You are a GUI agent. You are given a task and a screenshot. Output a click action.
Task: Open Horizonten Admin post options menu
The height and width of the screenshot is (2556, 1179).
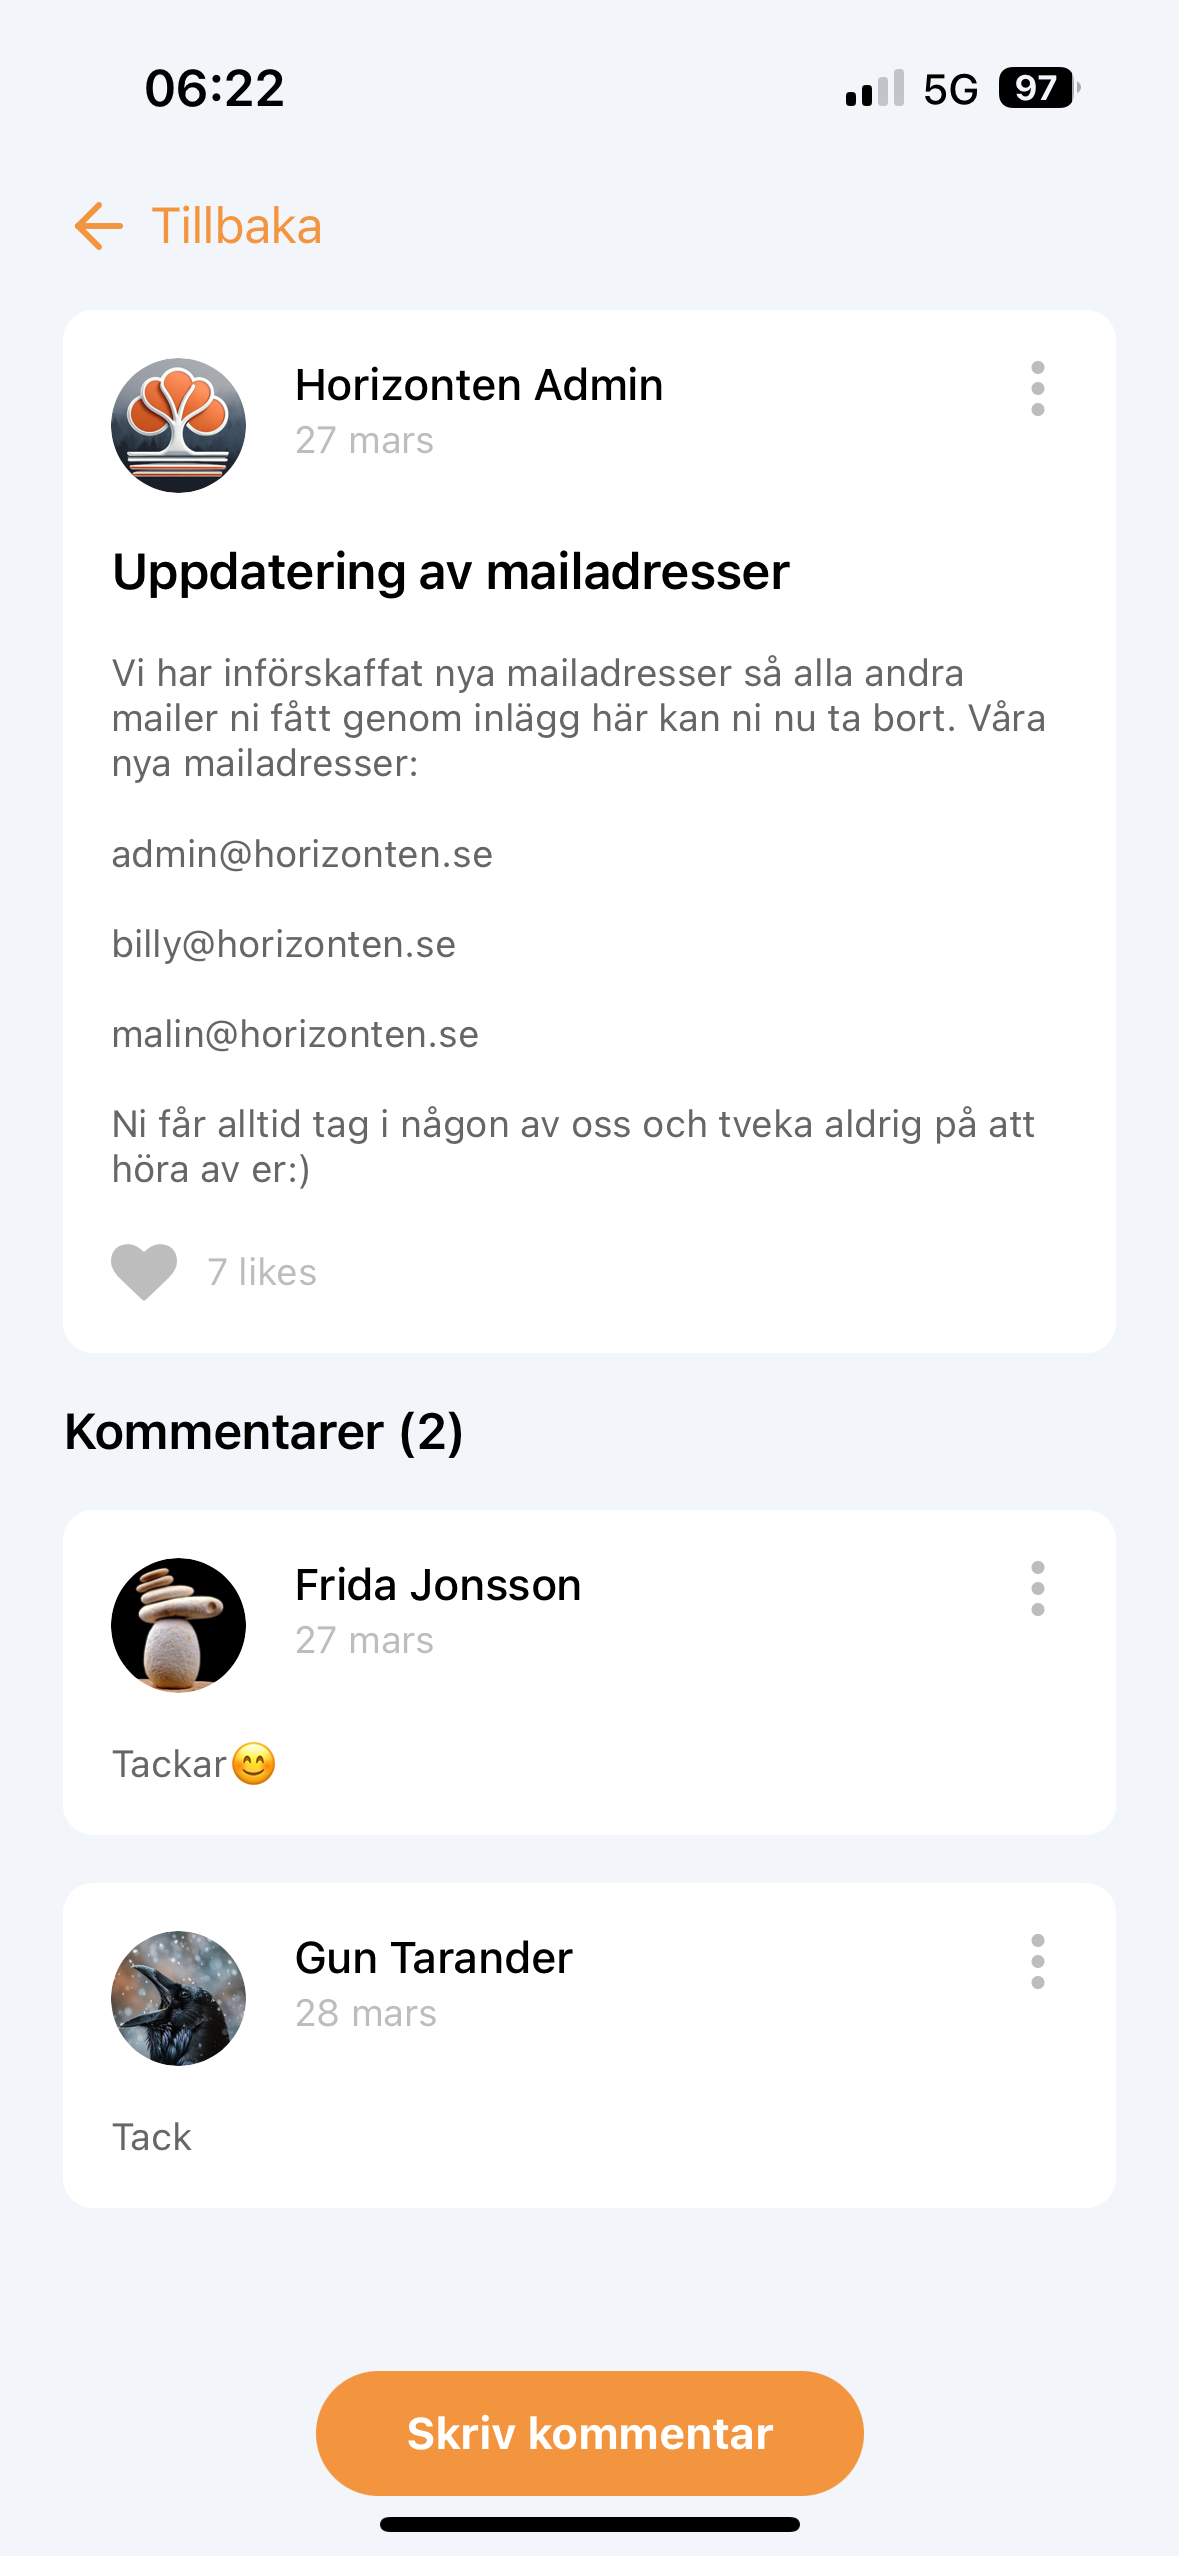point(1038,389)
